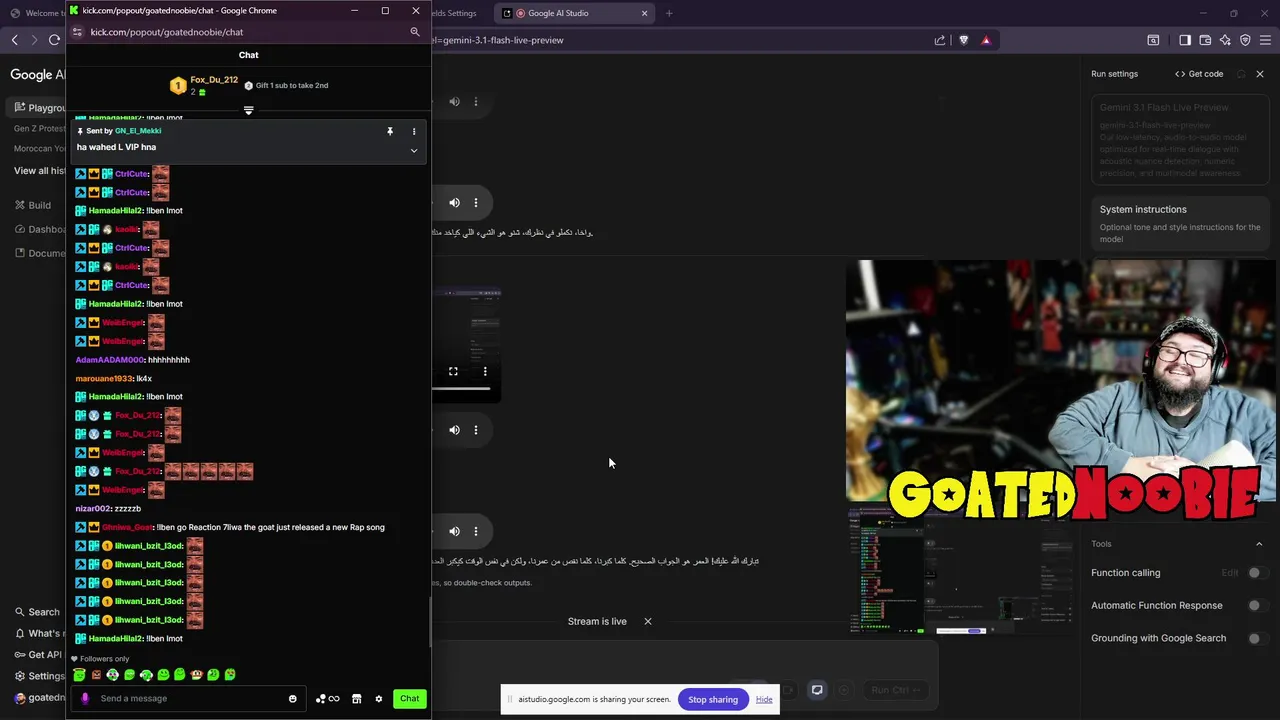
Task: Open a new Brave tab
Action: pos(669,13)
